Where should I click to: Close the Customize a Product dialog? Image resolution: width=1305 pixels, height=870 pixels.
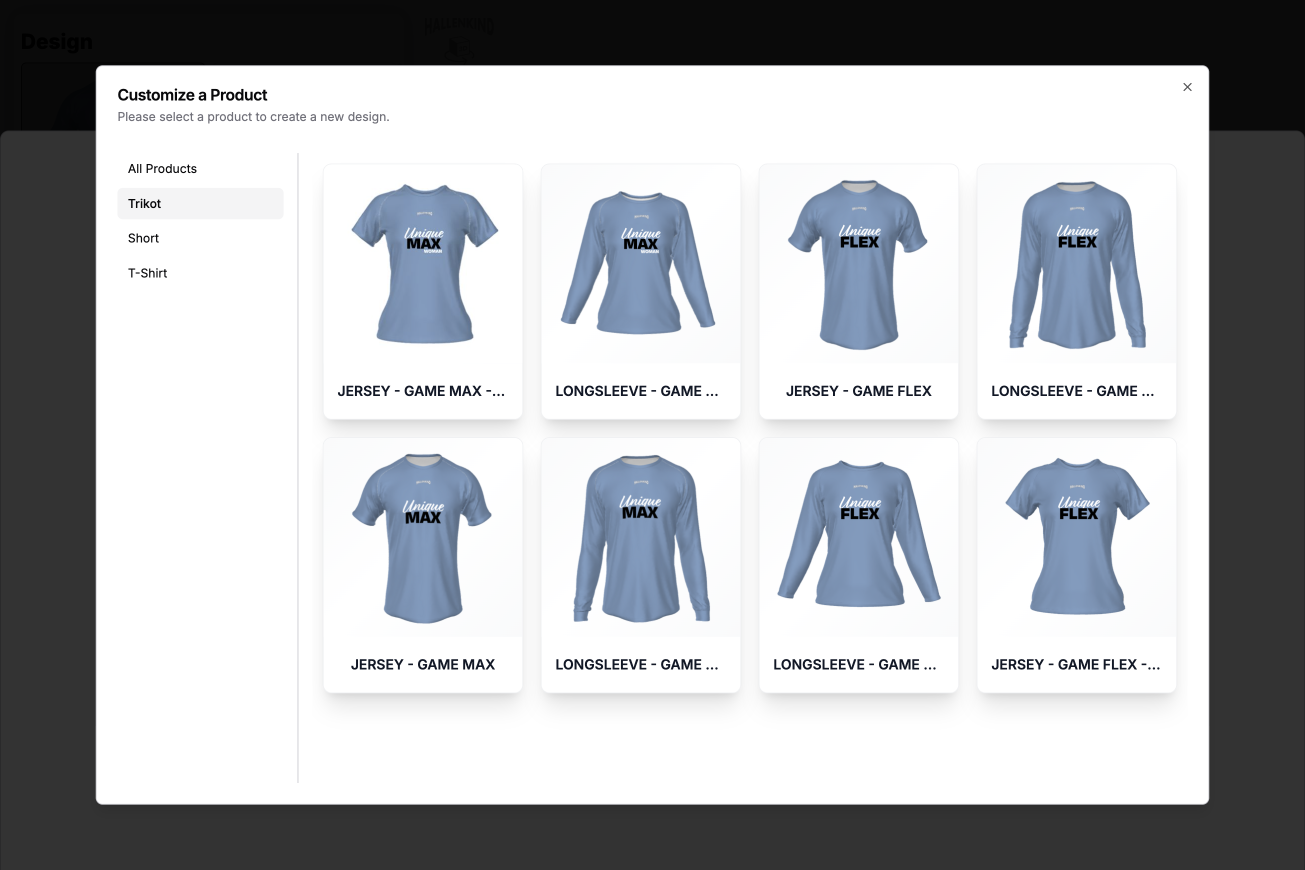[x=1187, y=87]
